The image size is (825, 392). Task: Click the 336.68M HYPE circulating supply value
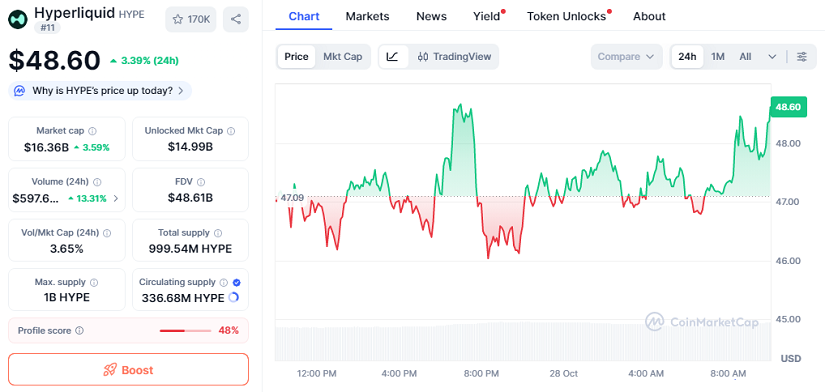coord(183,298)
